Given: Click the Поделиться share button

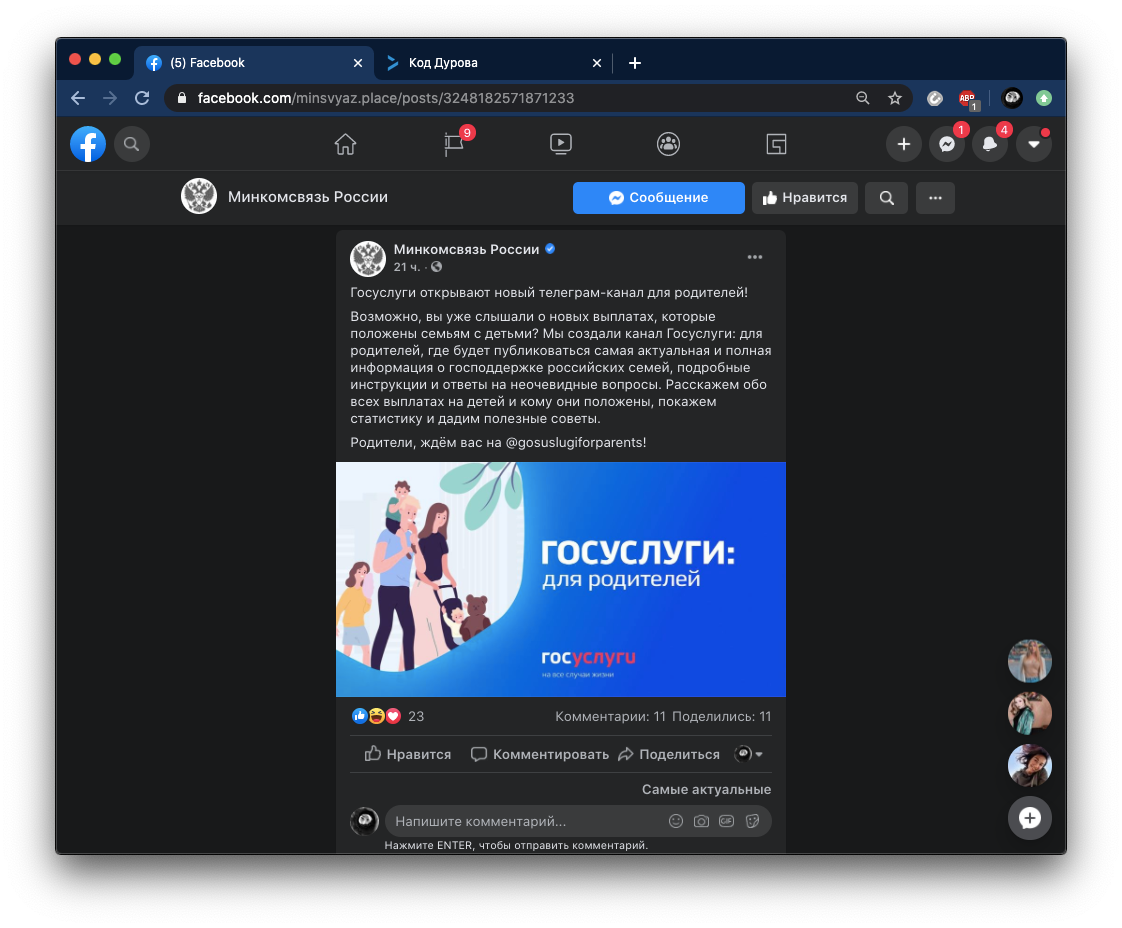Looking at the screenshot, I should (669, 754).
